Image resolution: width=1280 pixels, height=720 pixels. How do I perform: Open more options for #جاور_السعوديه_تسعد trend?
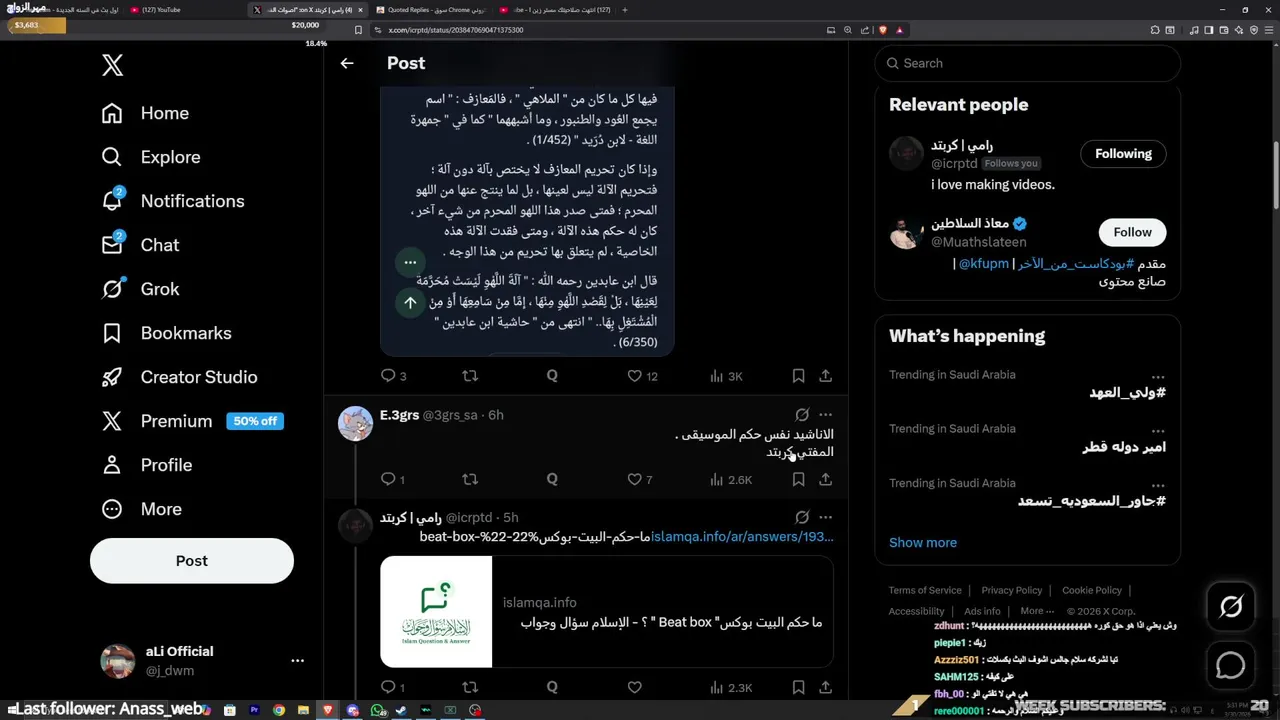pos(1157,485)
